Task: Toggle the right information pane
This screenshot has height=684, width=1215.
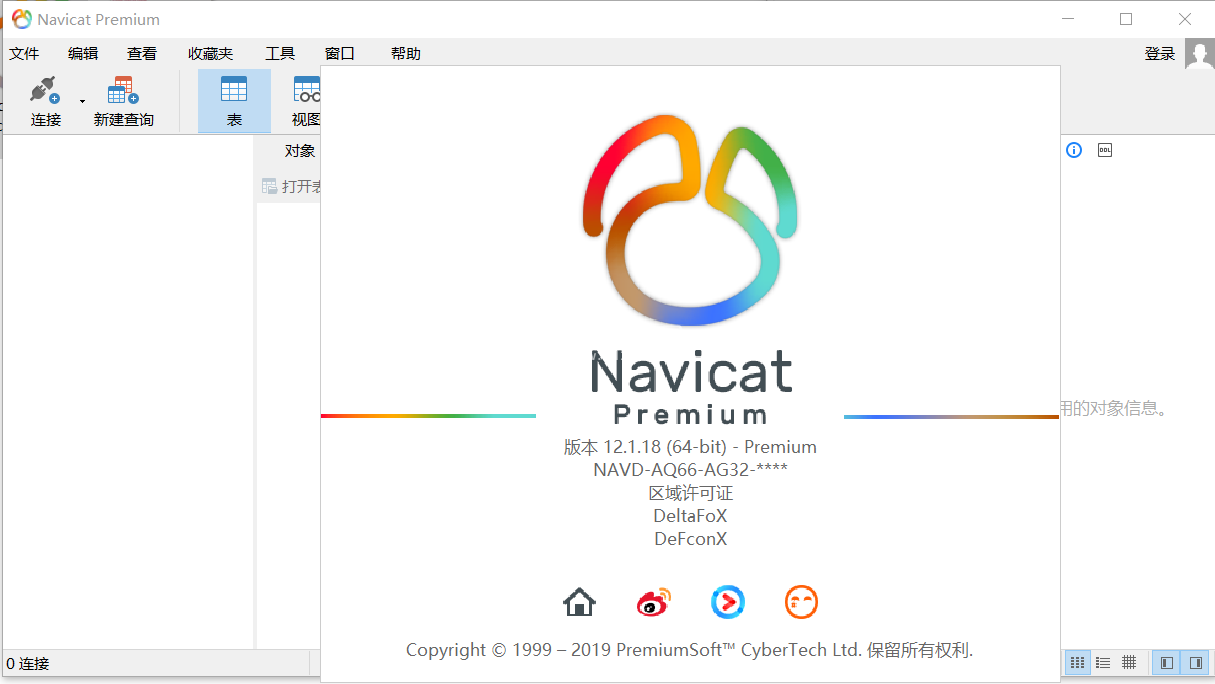Action: coord(1195,662)
